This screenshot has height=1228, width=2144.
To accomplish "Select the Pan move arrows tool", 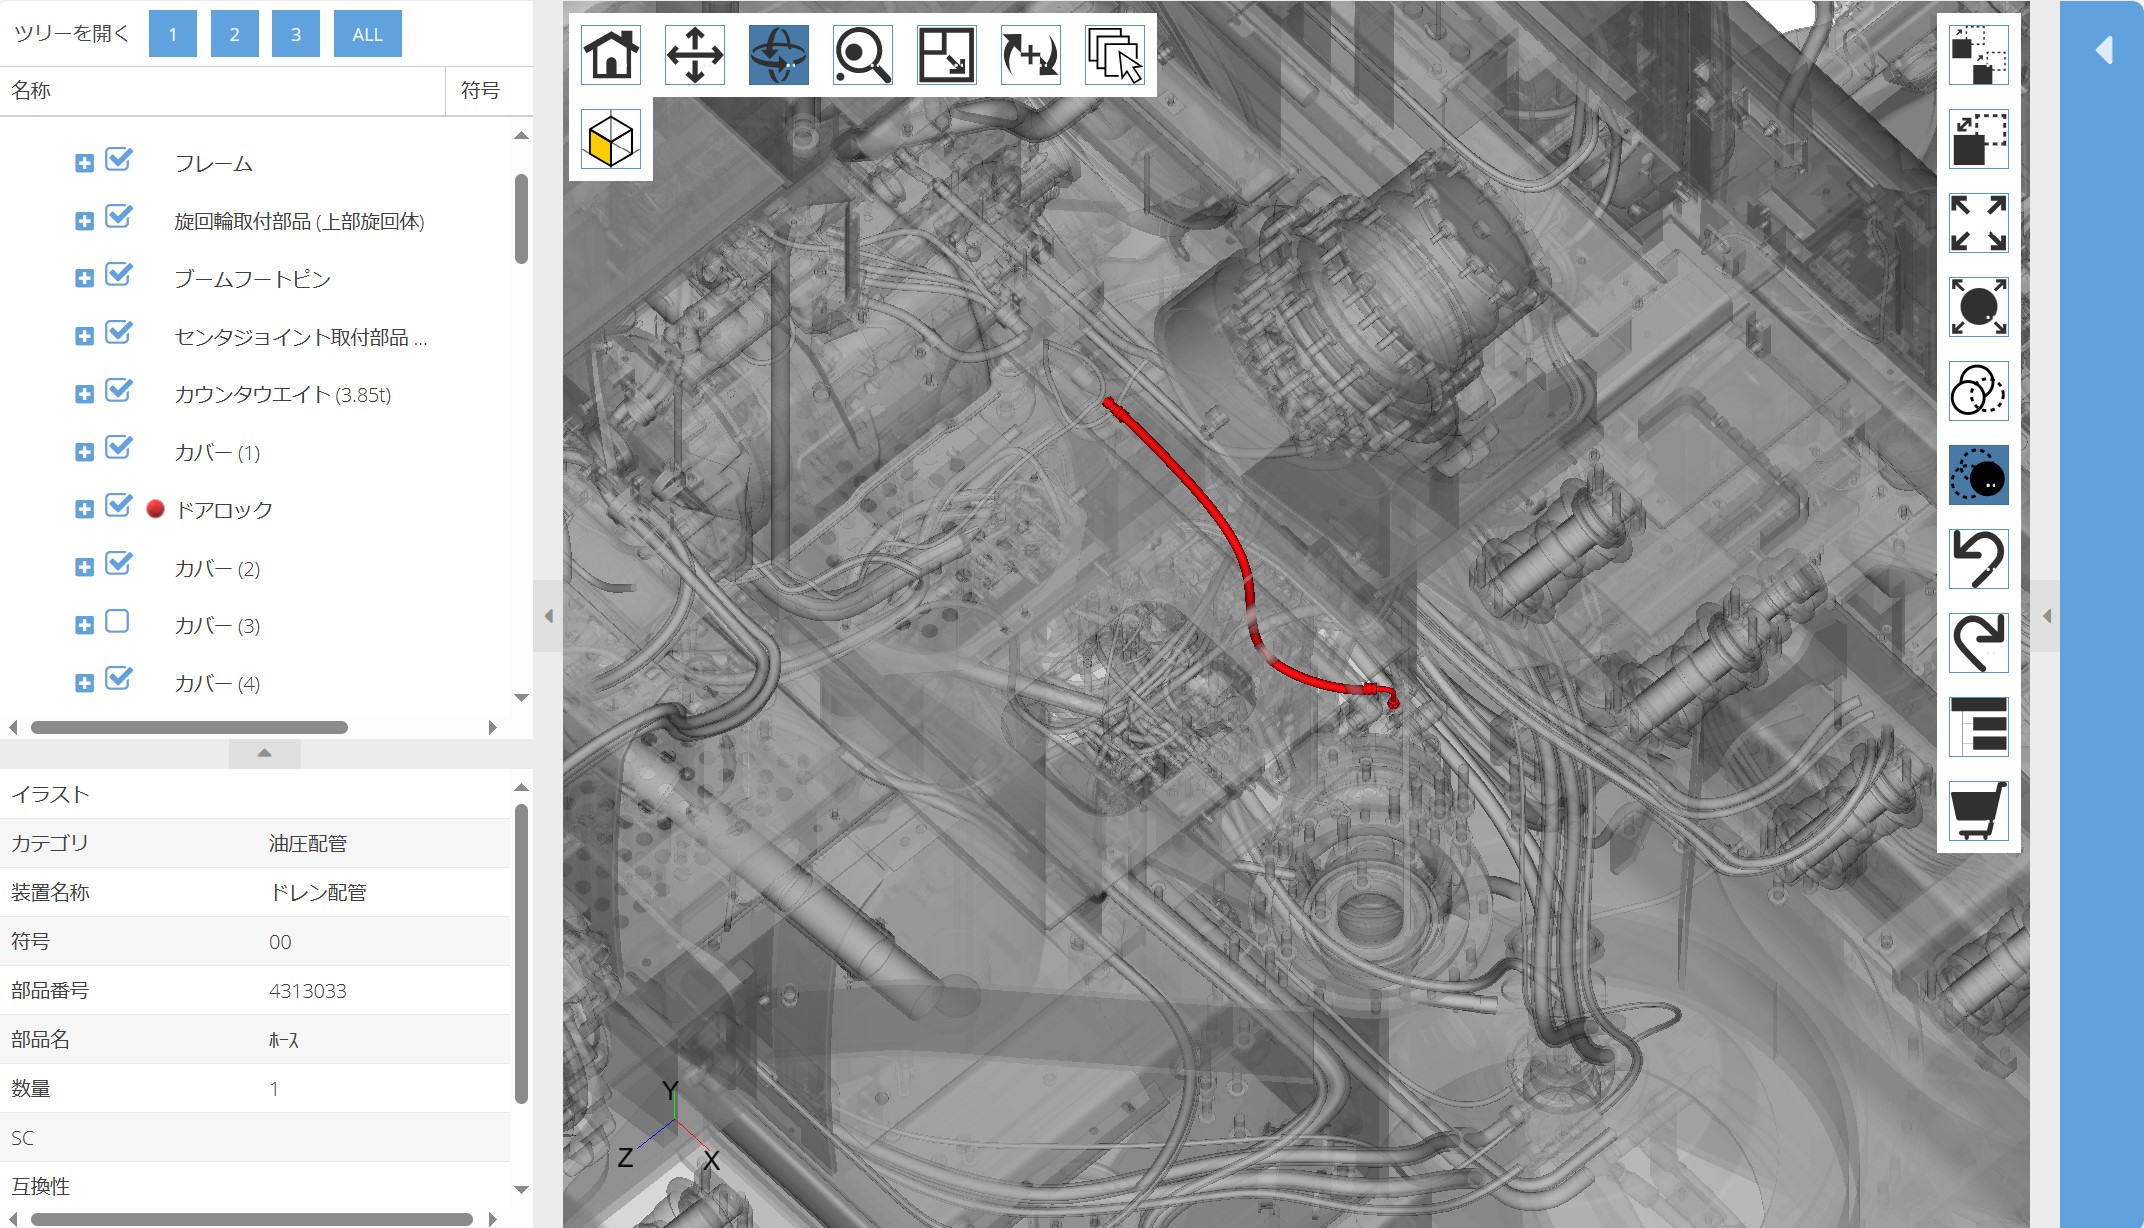I will (695, 55).
